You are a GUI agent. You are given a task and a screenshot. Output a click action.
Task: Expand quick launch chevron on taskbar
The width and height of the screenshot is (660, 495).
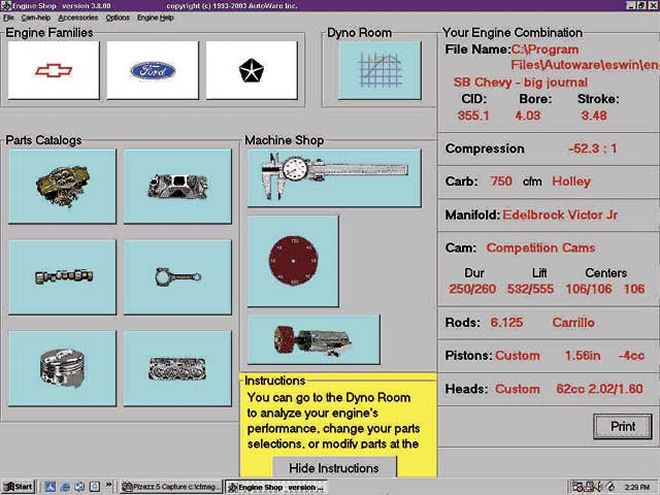pyautogui.click(x=109, y=485)
